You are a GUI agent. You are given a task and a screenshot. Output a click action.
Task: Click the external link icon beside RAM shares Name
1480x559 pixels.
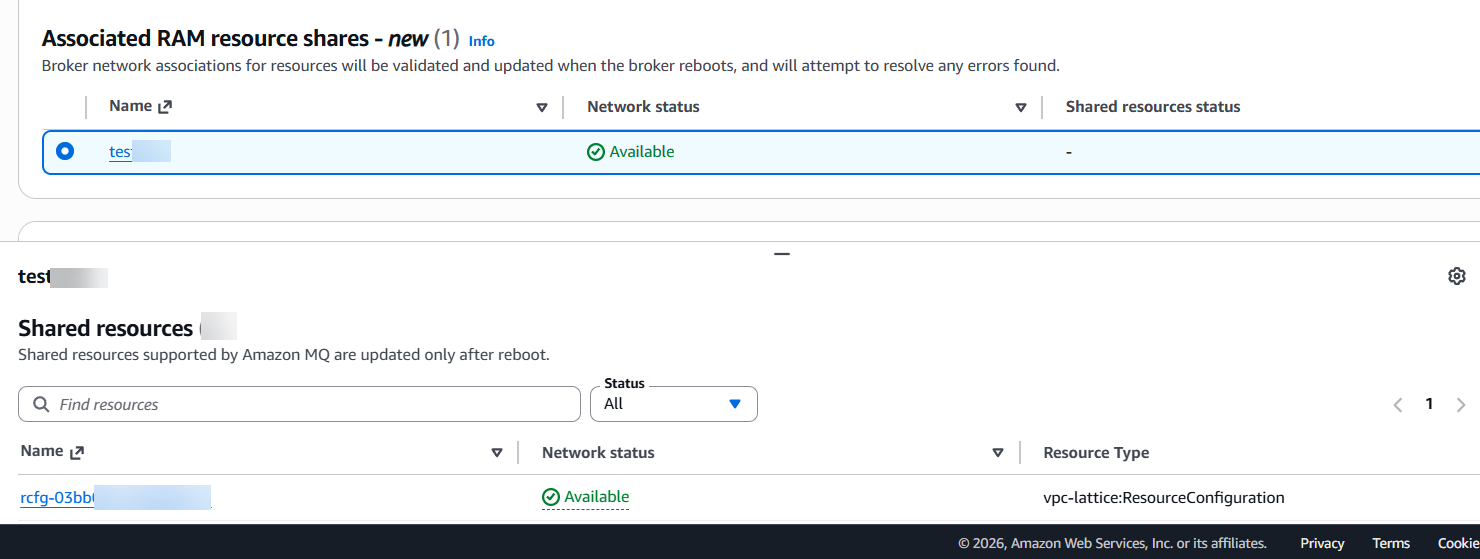pyautogui.click(x=165, y=107)
